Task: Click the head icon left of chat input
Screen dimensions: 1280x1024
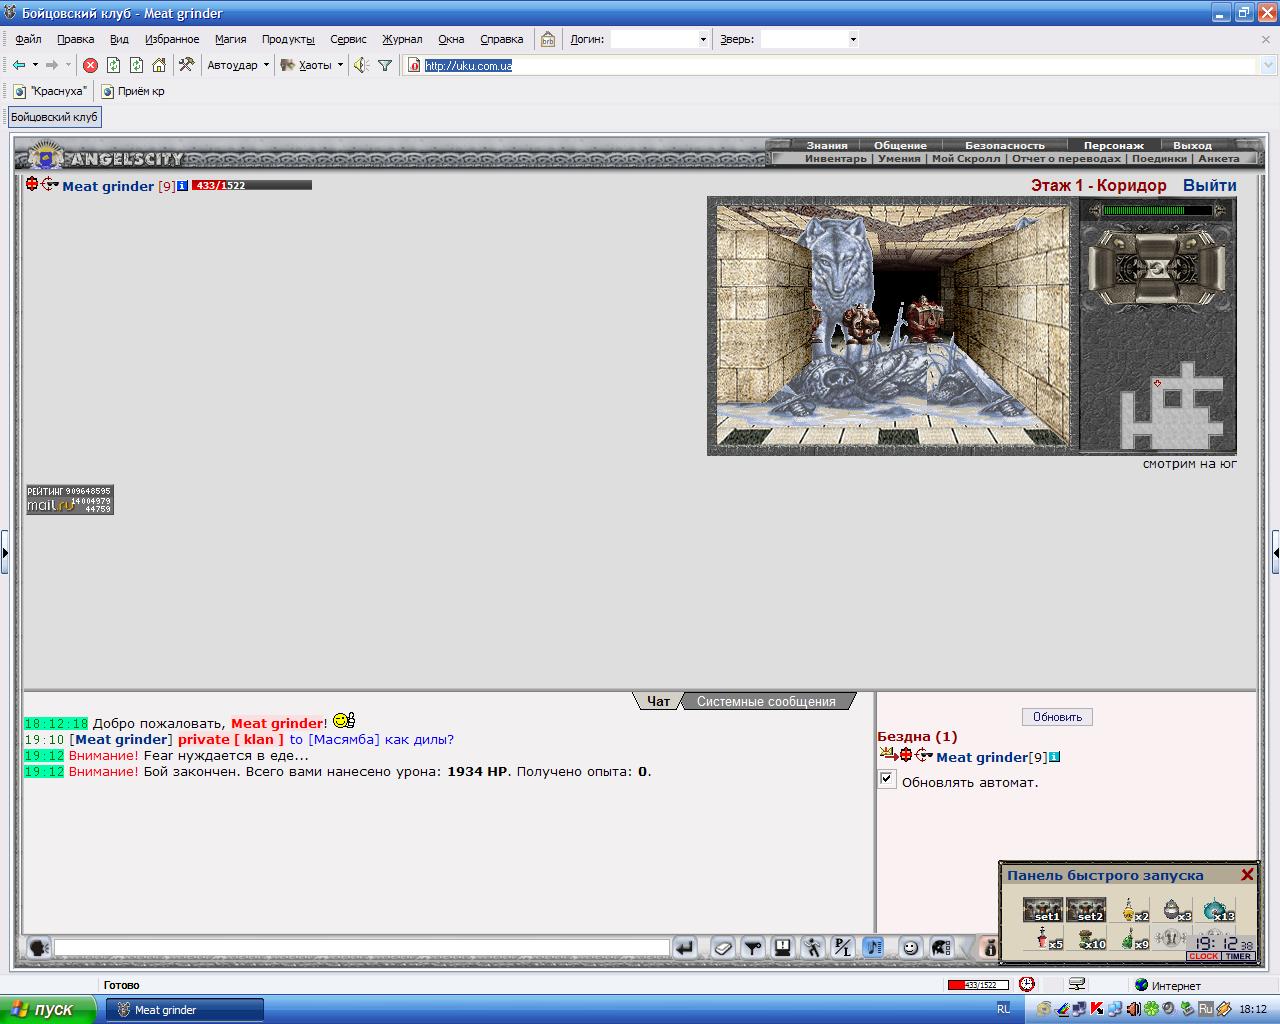Action: pyautogui.click(x=38, y=947)
